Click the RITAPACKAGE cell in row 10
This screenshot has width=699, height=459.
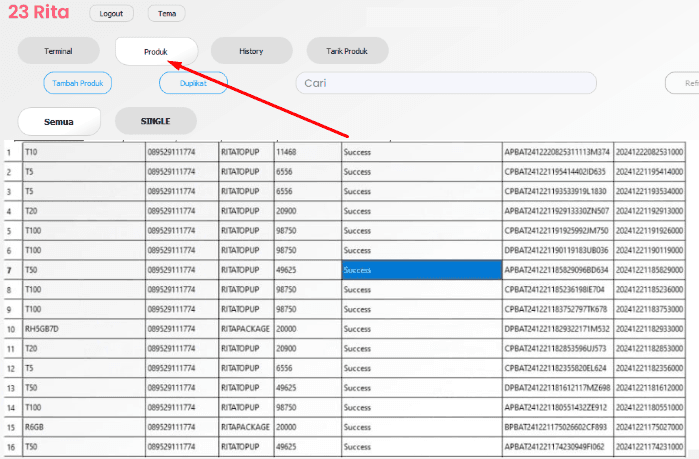tap(245, 329)
